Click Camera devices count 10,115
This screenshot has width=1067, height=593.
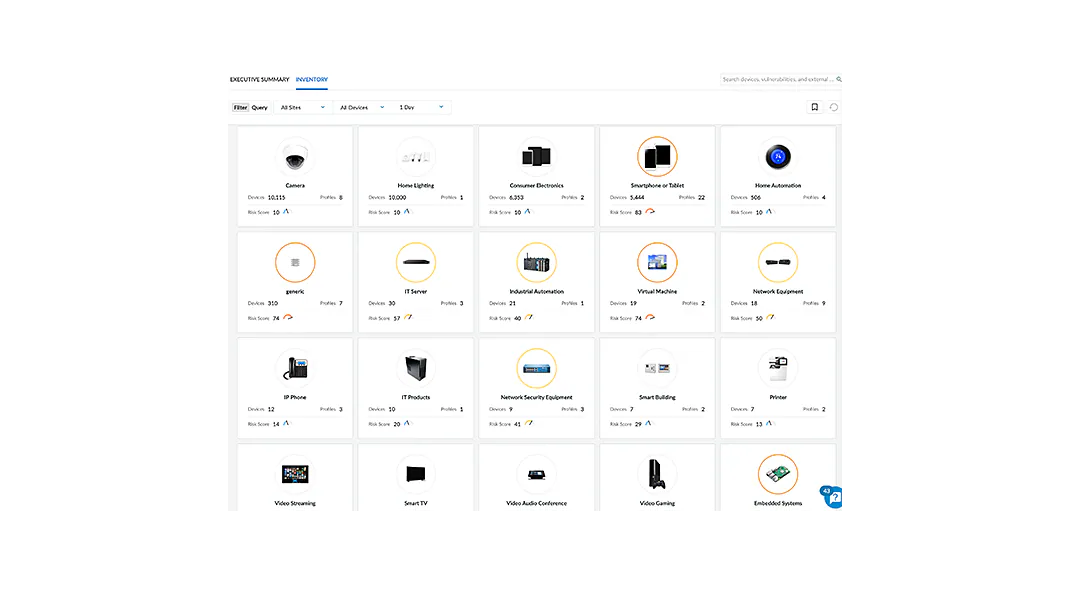(x=276, y=197)
